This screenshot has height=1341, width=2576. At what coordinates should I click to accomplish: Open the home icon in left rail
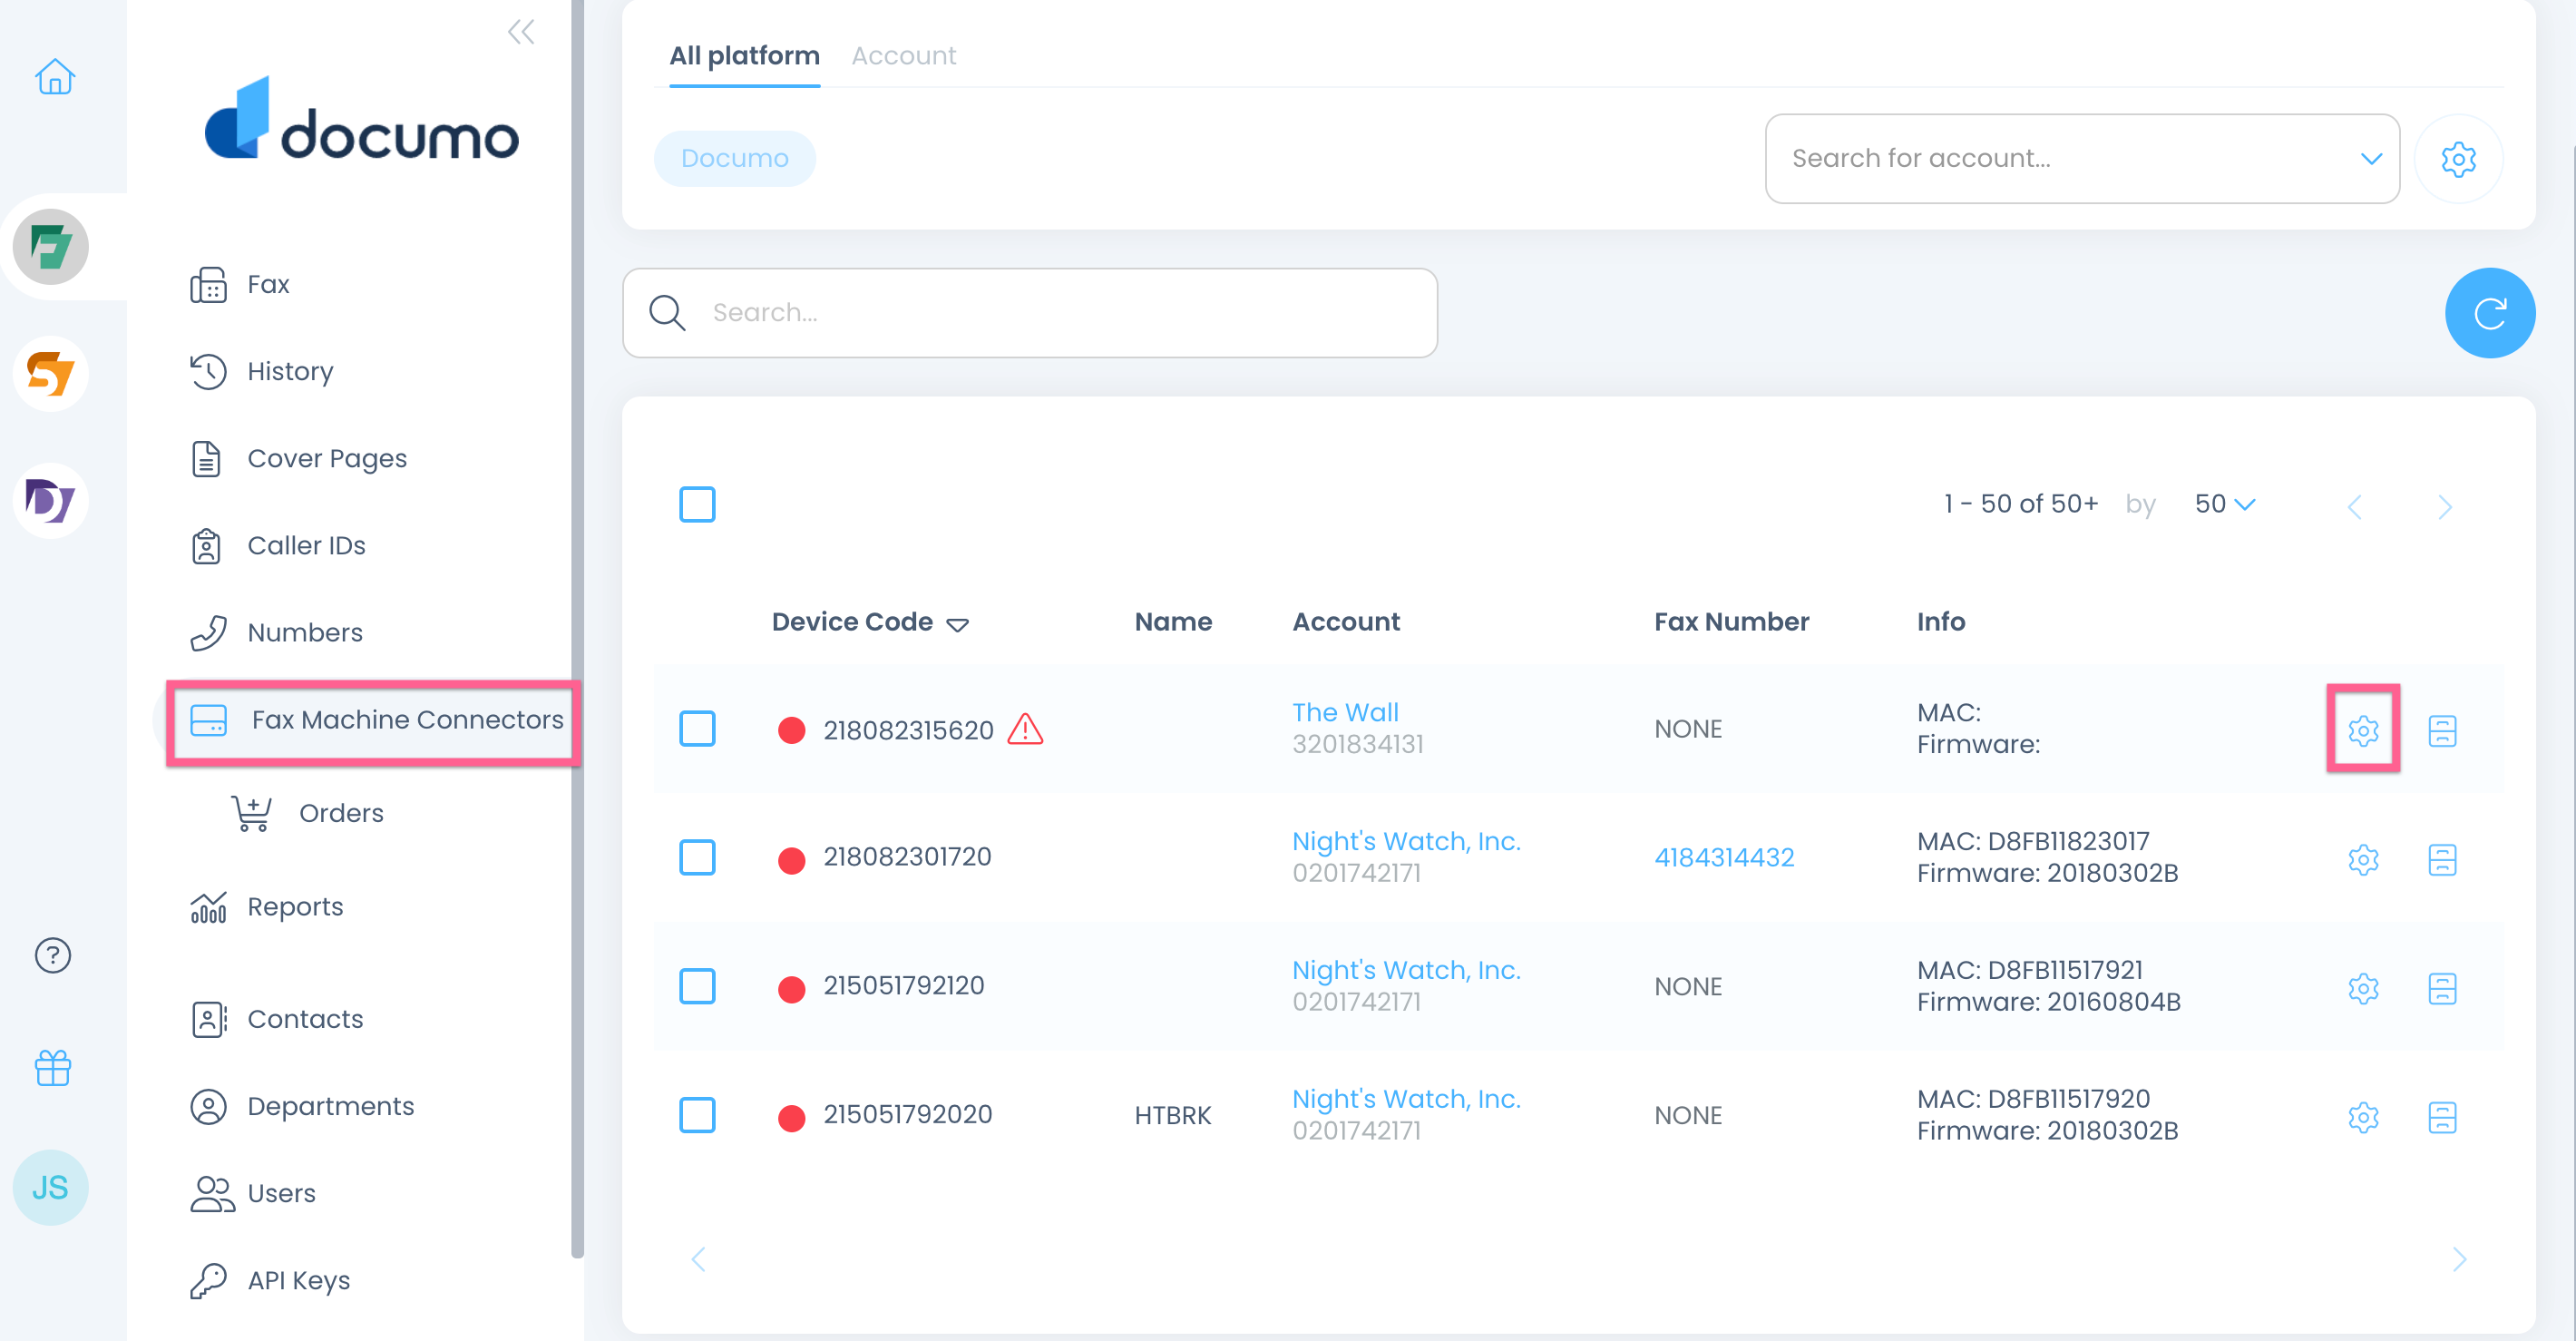[x=54, y=77]
